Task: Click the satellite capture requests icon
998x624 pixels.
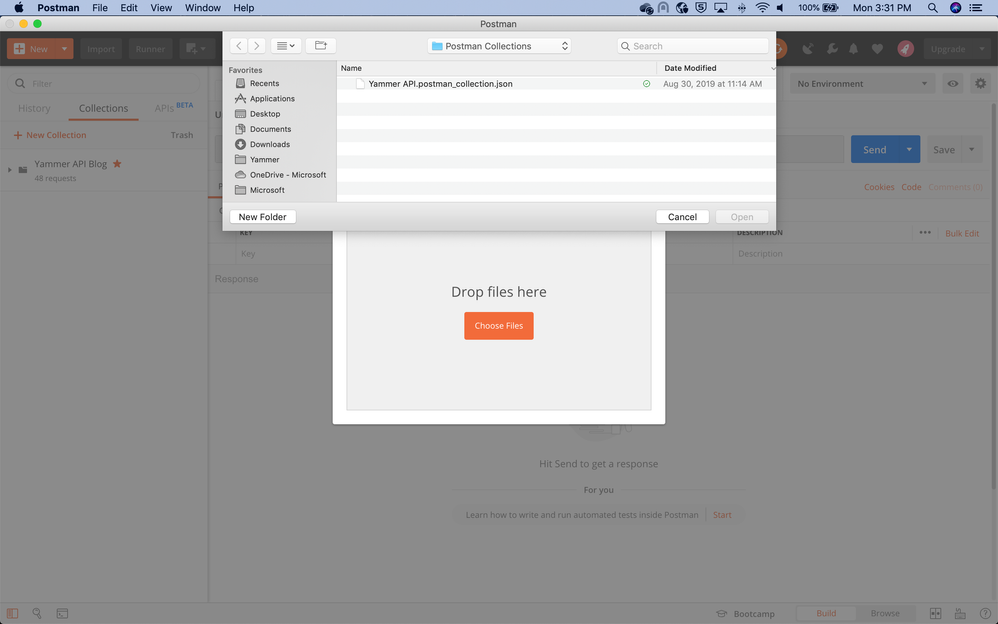Action: pyautogui.click(x=808, y=49)
